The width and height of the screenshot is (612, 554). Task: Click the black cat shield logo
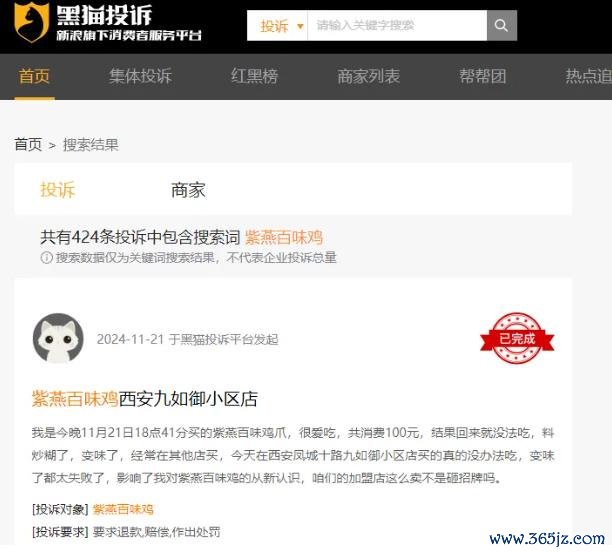pyautogui.click(x=32, y=21)
